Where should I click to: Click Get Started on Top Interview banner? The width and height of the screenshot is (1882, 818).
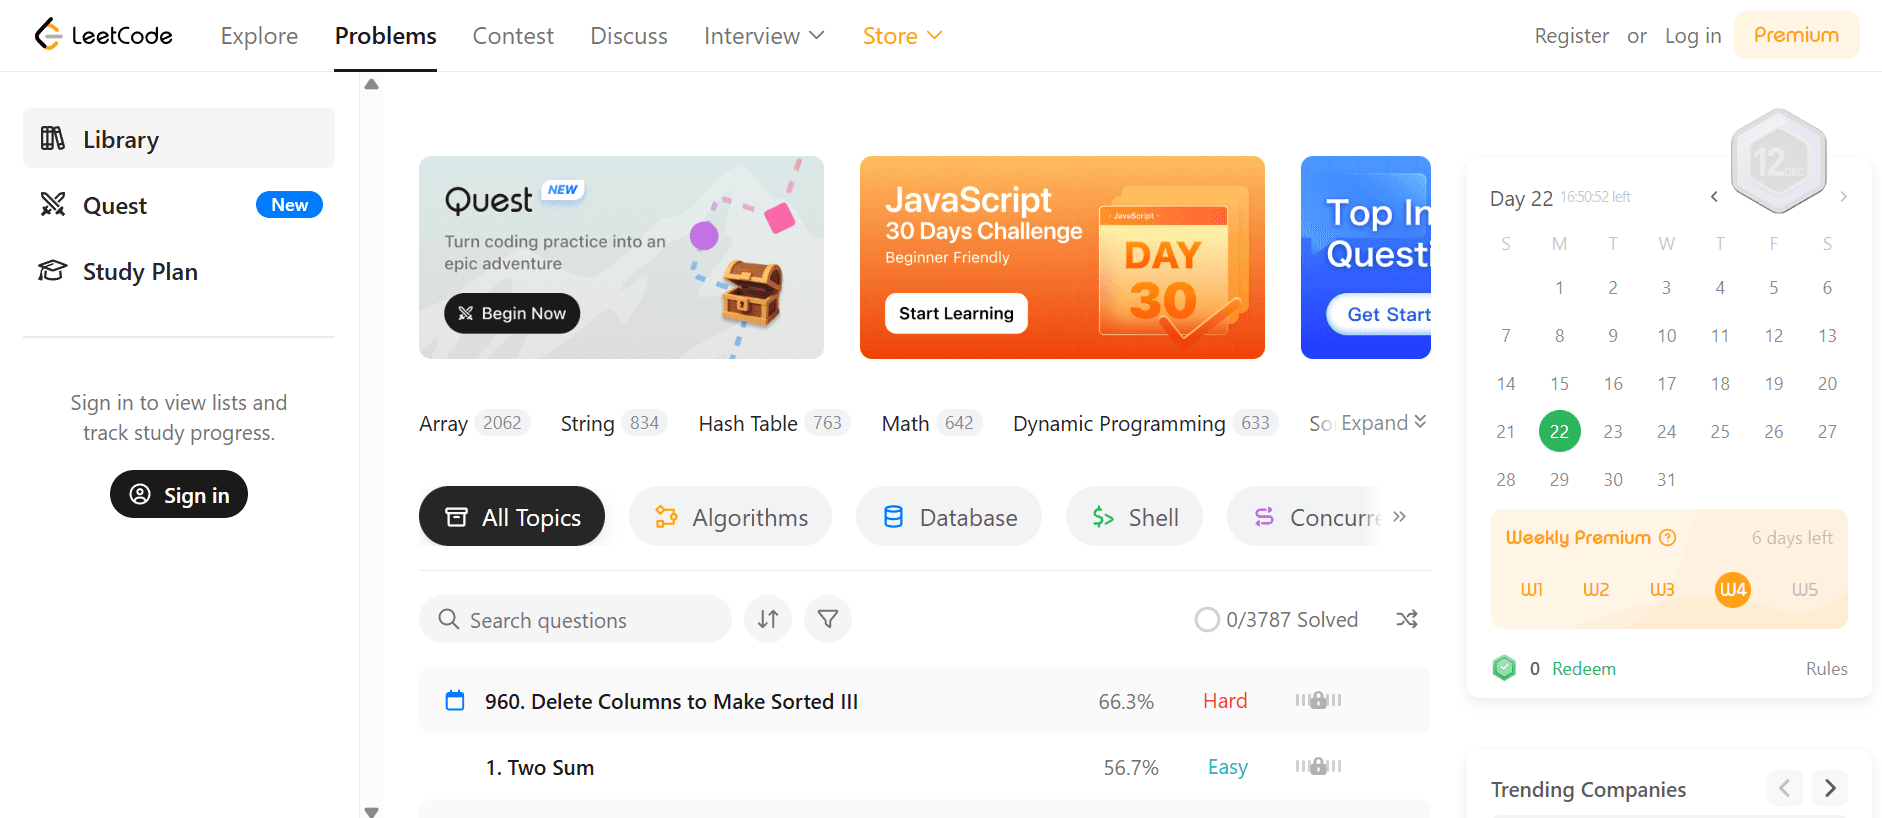(1379, 314)
